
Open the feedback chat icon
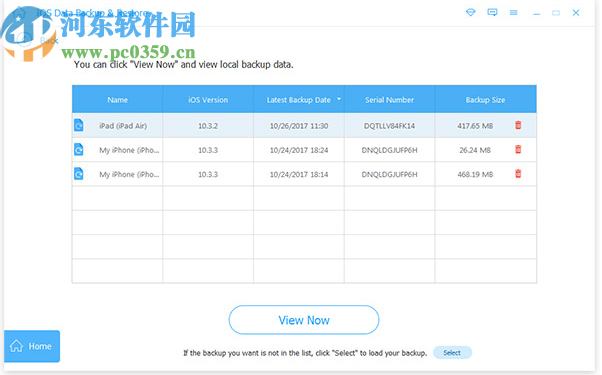coord(492,13)
